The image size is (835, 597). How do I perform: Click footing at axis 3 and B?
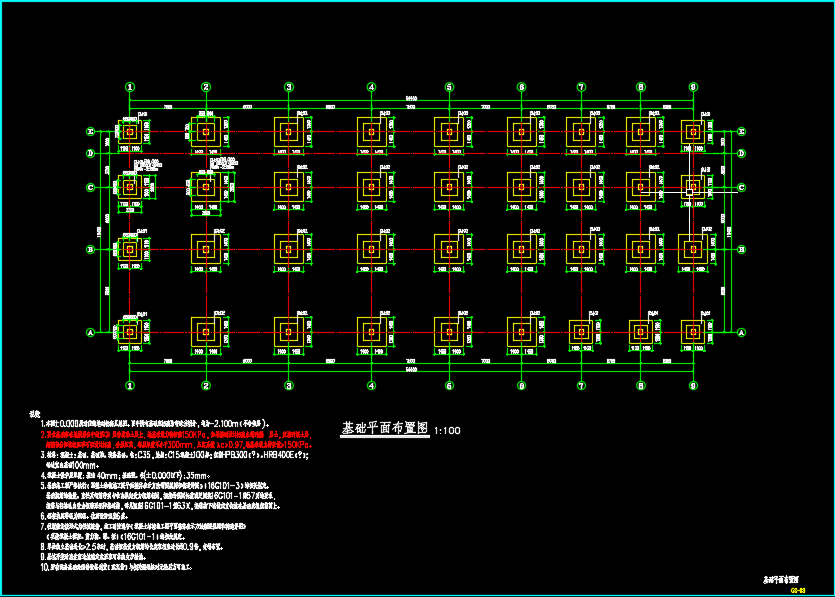point(288,249)
